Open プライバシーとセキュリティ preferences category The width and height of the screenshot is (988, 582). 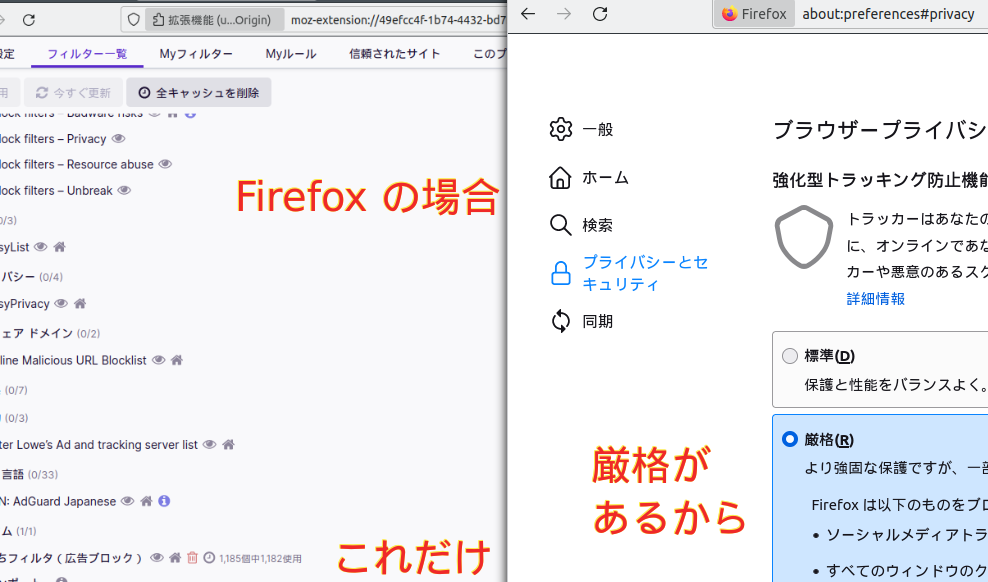tap(629, 273)
